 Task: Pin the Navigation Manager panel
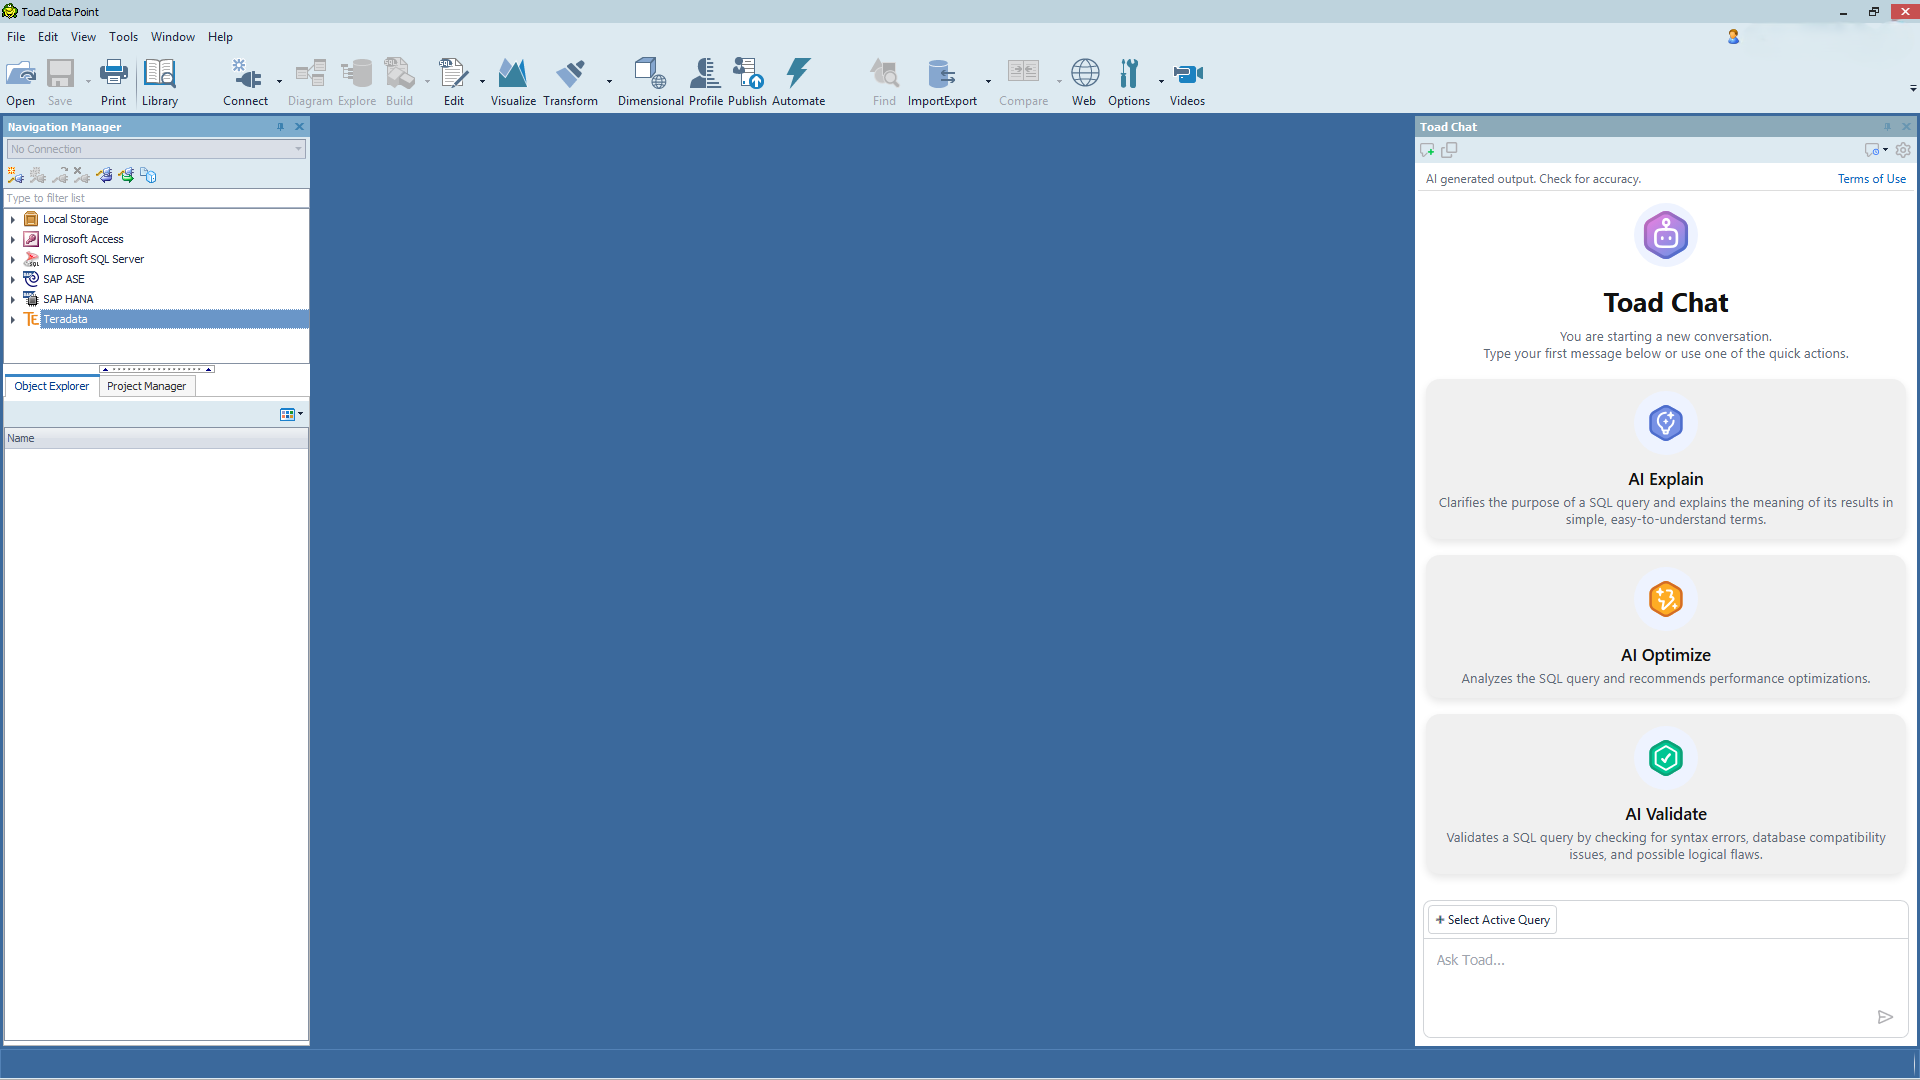click(280, 127)
